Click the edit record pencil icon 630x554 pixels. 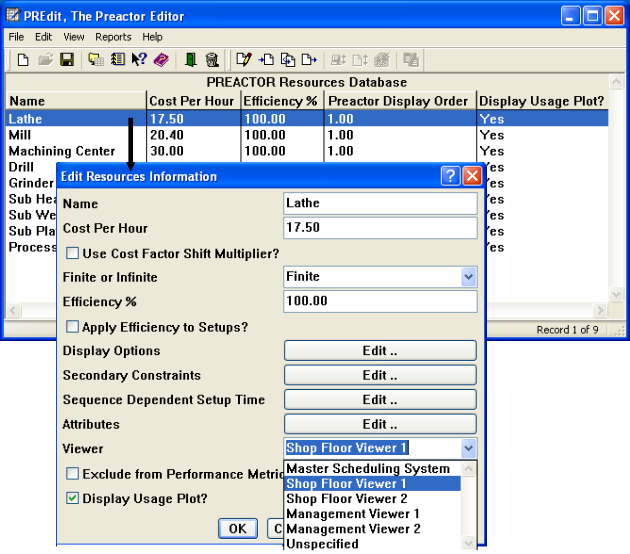point(244,60)
